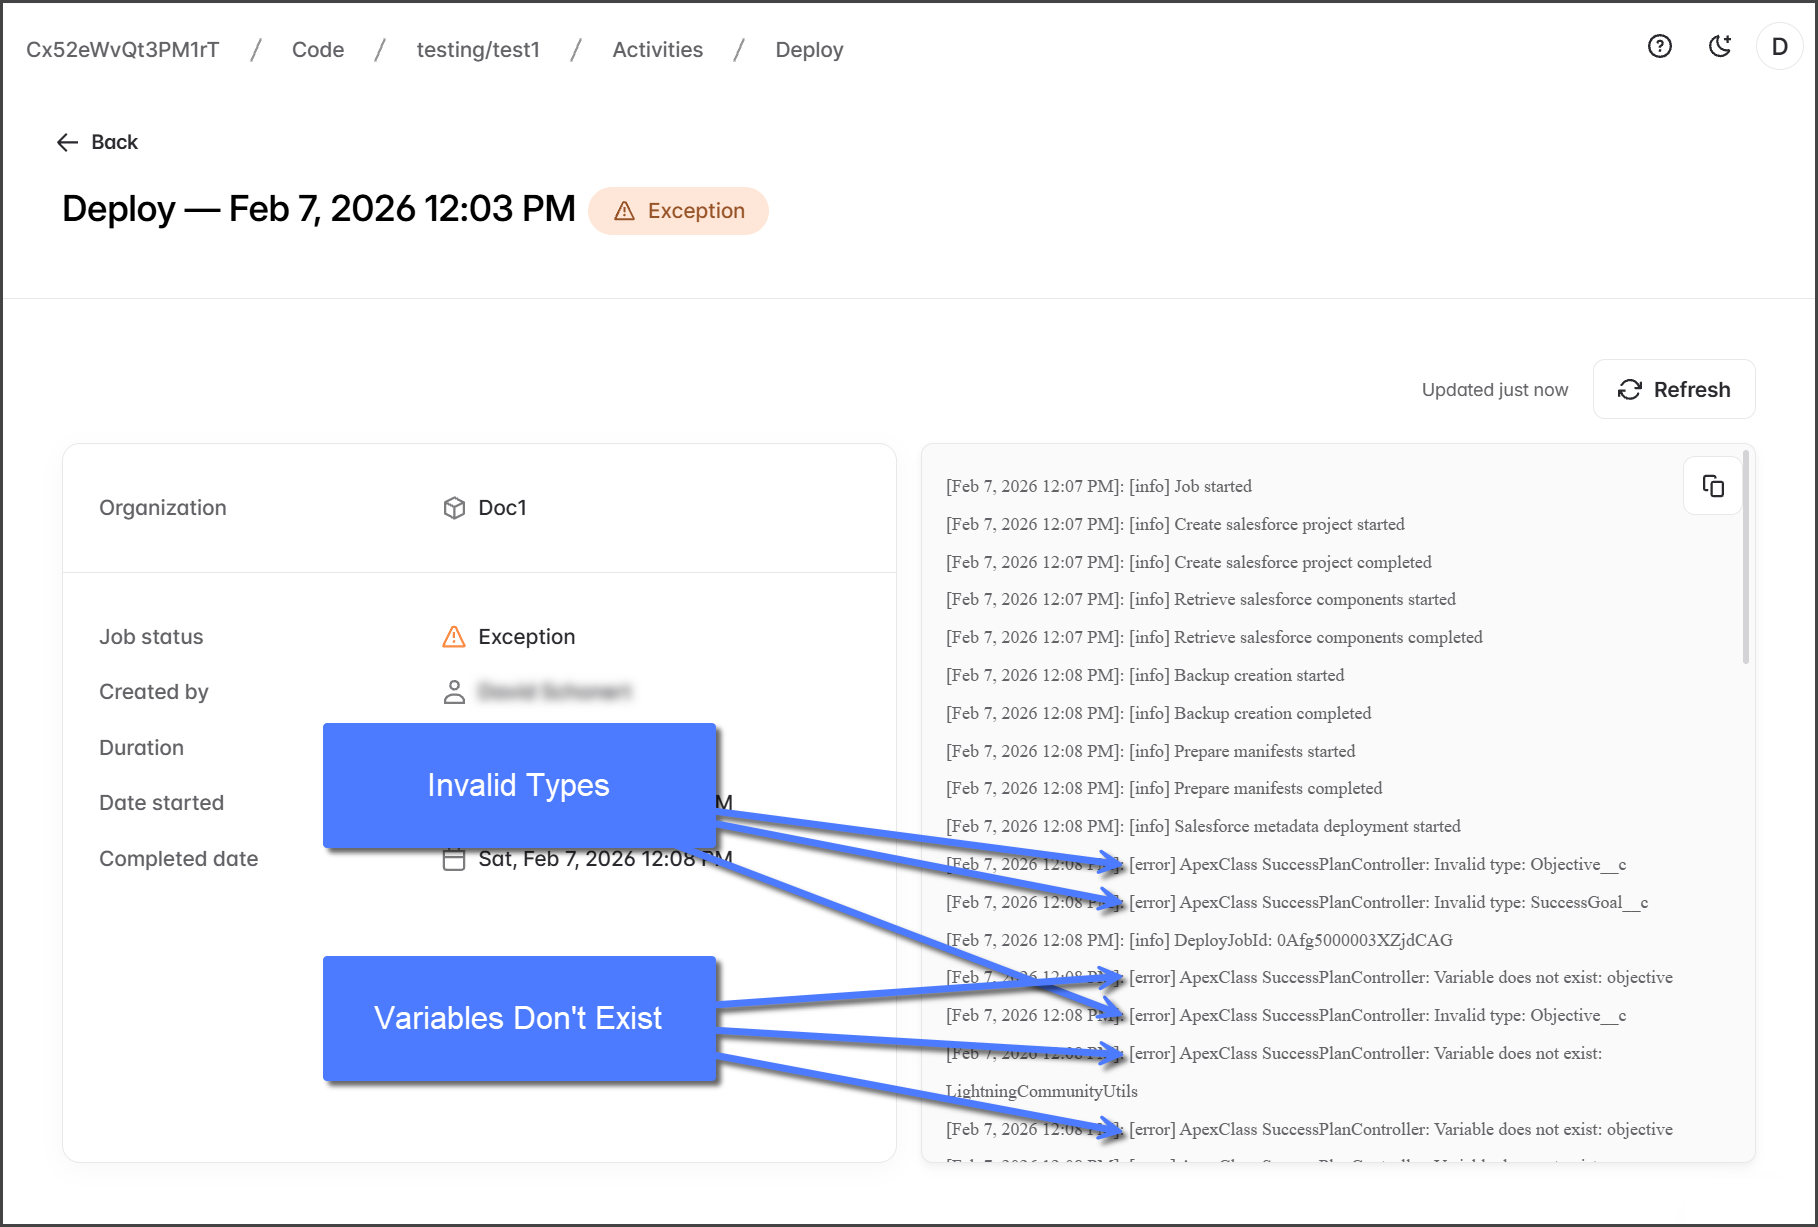Click the Doc1 organization cube icon
The image size is (1818, 1227).
[x=454, y=508]
